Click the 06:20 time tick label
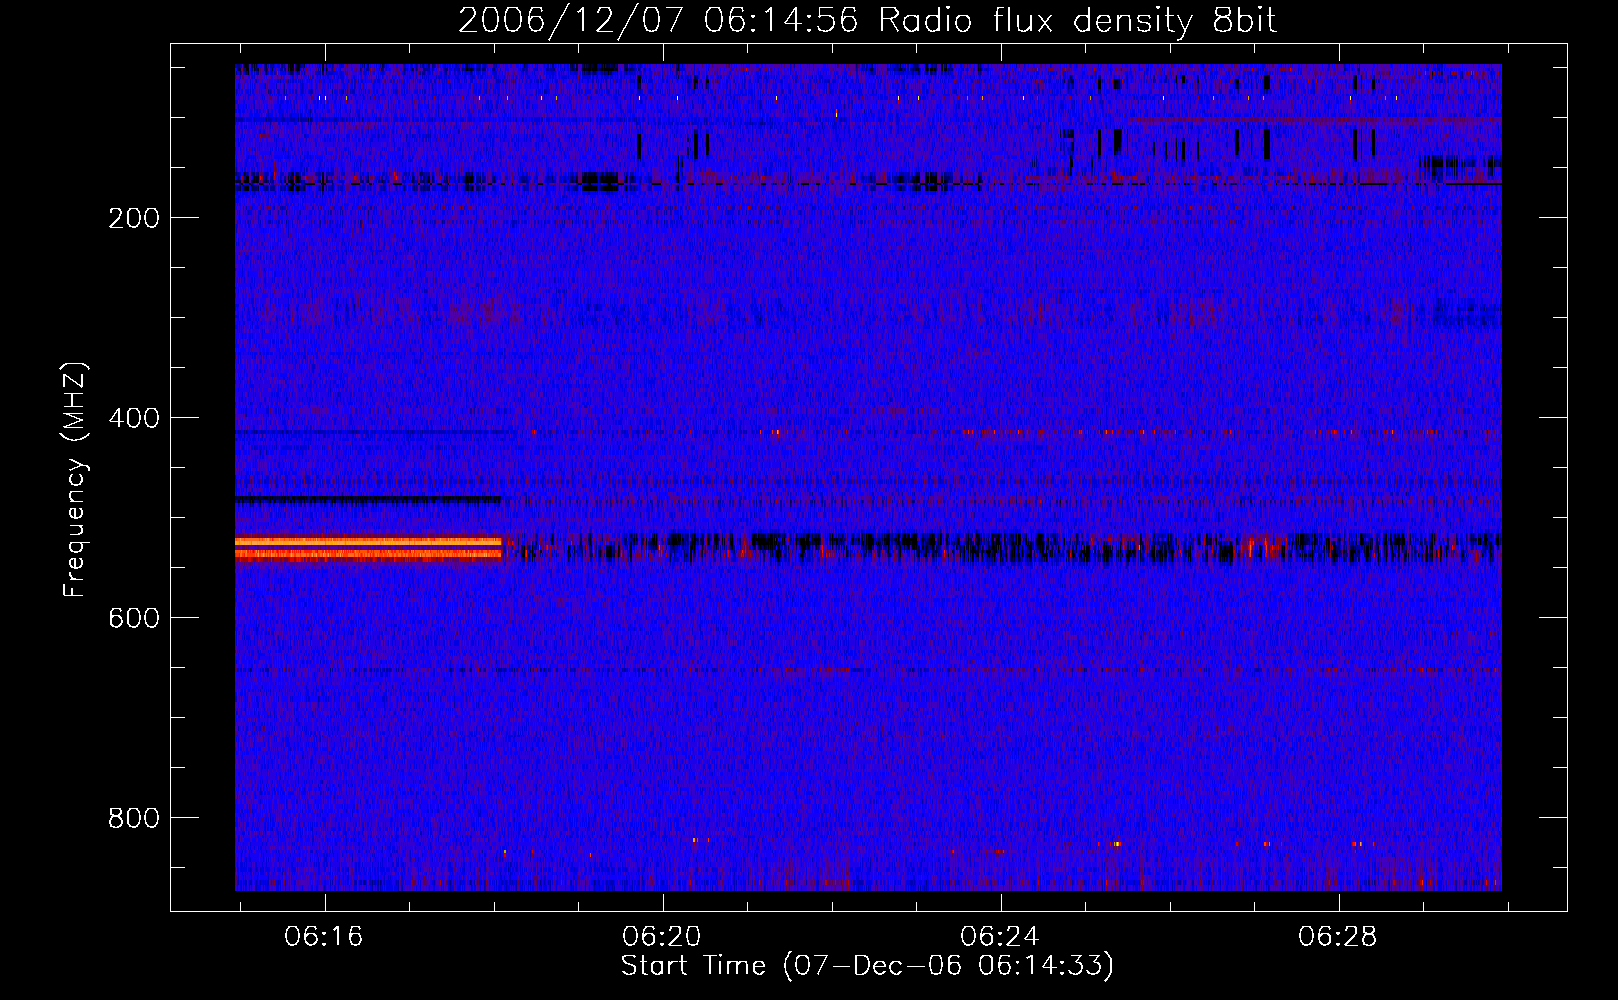Image resolution: width=1618 pixels, height=1000 pixels. 662,937
